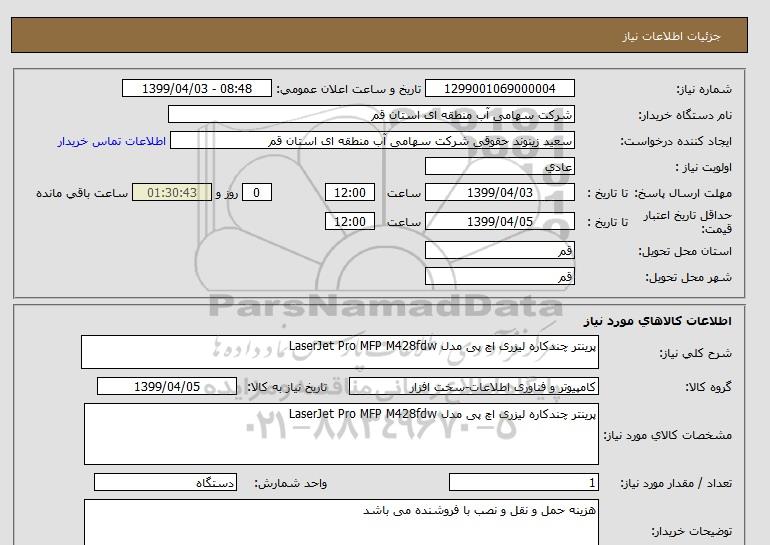Viewport: 770px width, 545px height.
Task: Click the label حداقل تاریخ اعتبار قیمت
Action: pyautogui.click(x=688, y=222)
